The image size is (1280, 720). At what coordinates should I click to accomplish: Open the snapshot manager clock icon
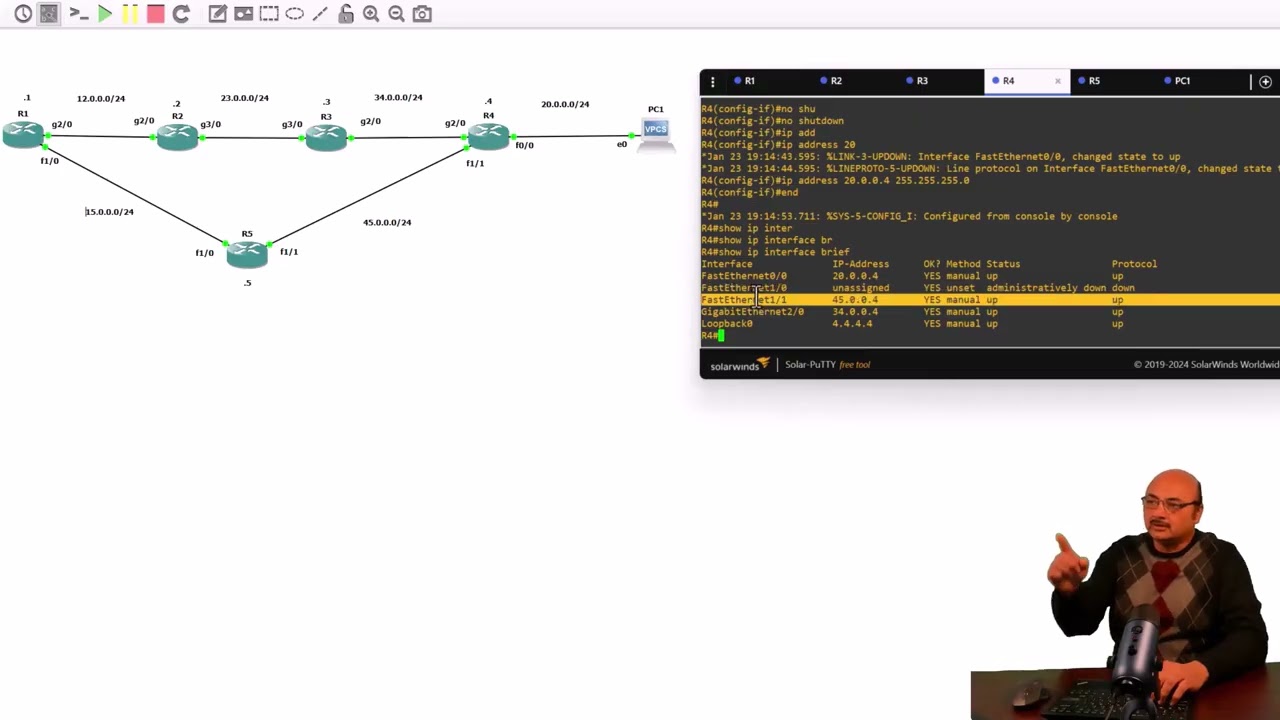click(x=22, y=14)
